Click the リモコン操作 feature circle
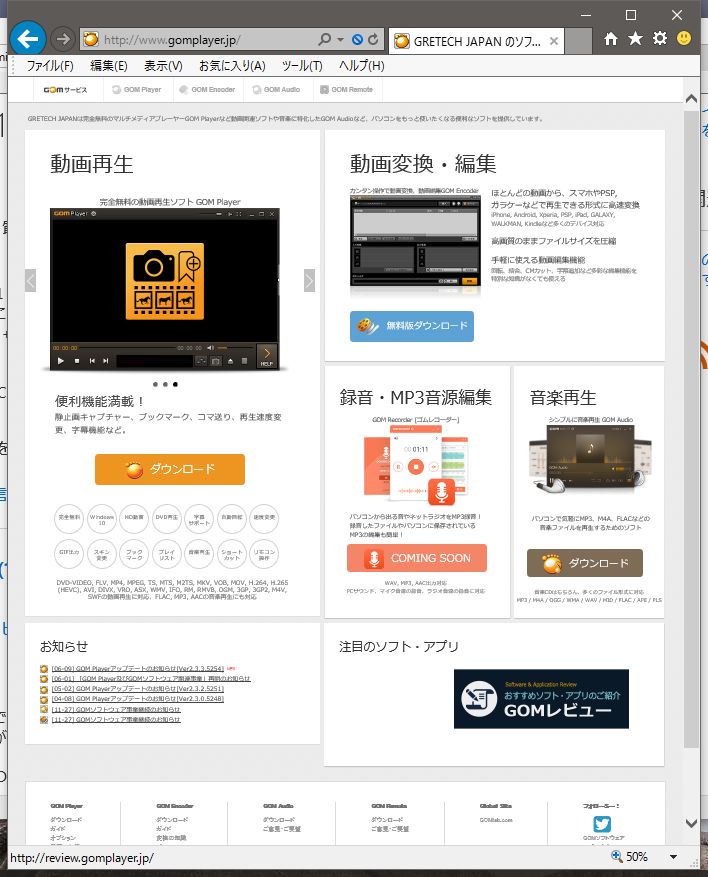Screen dimensions: 708x877 click(x=264, y=554)
